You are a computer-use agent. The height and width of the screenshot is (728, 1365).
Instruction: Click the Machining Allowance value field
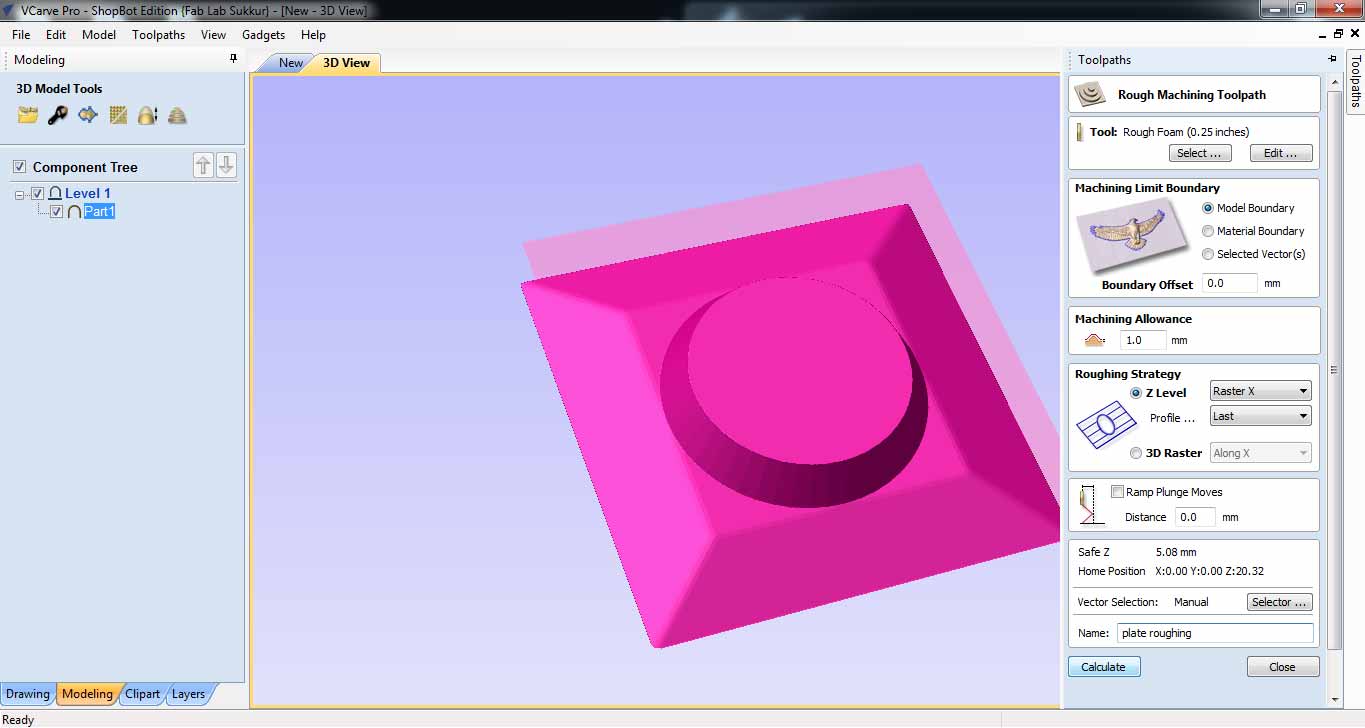(1142, 340)
